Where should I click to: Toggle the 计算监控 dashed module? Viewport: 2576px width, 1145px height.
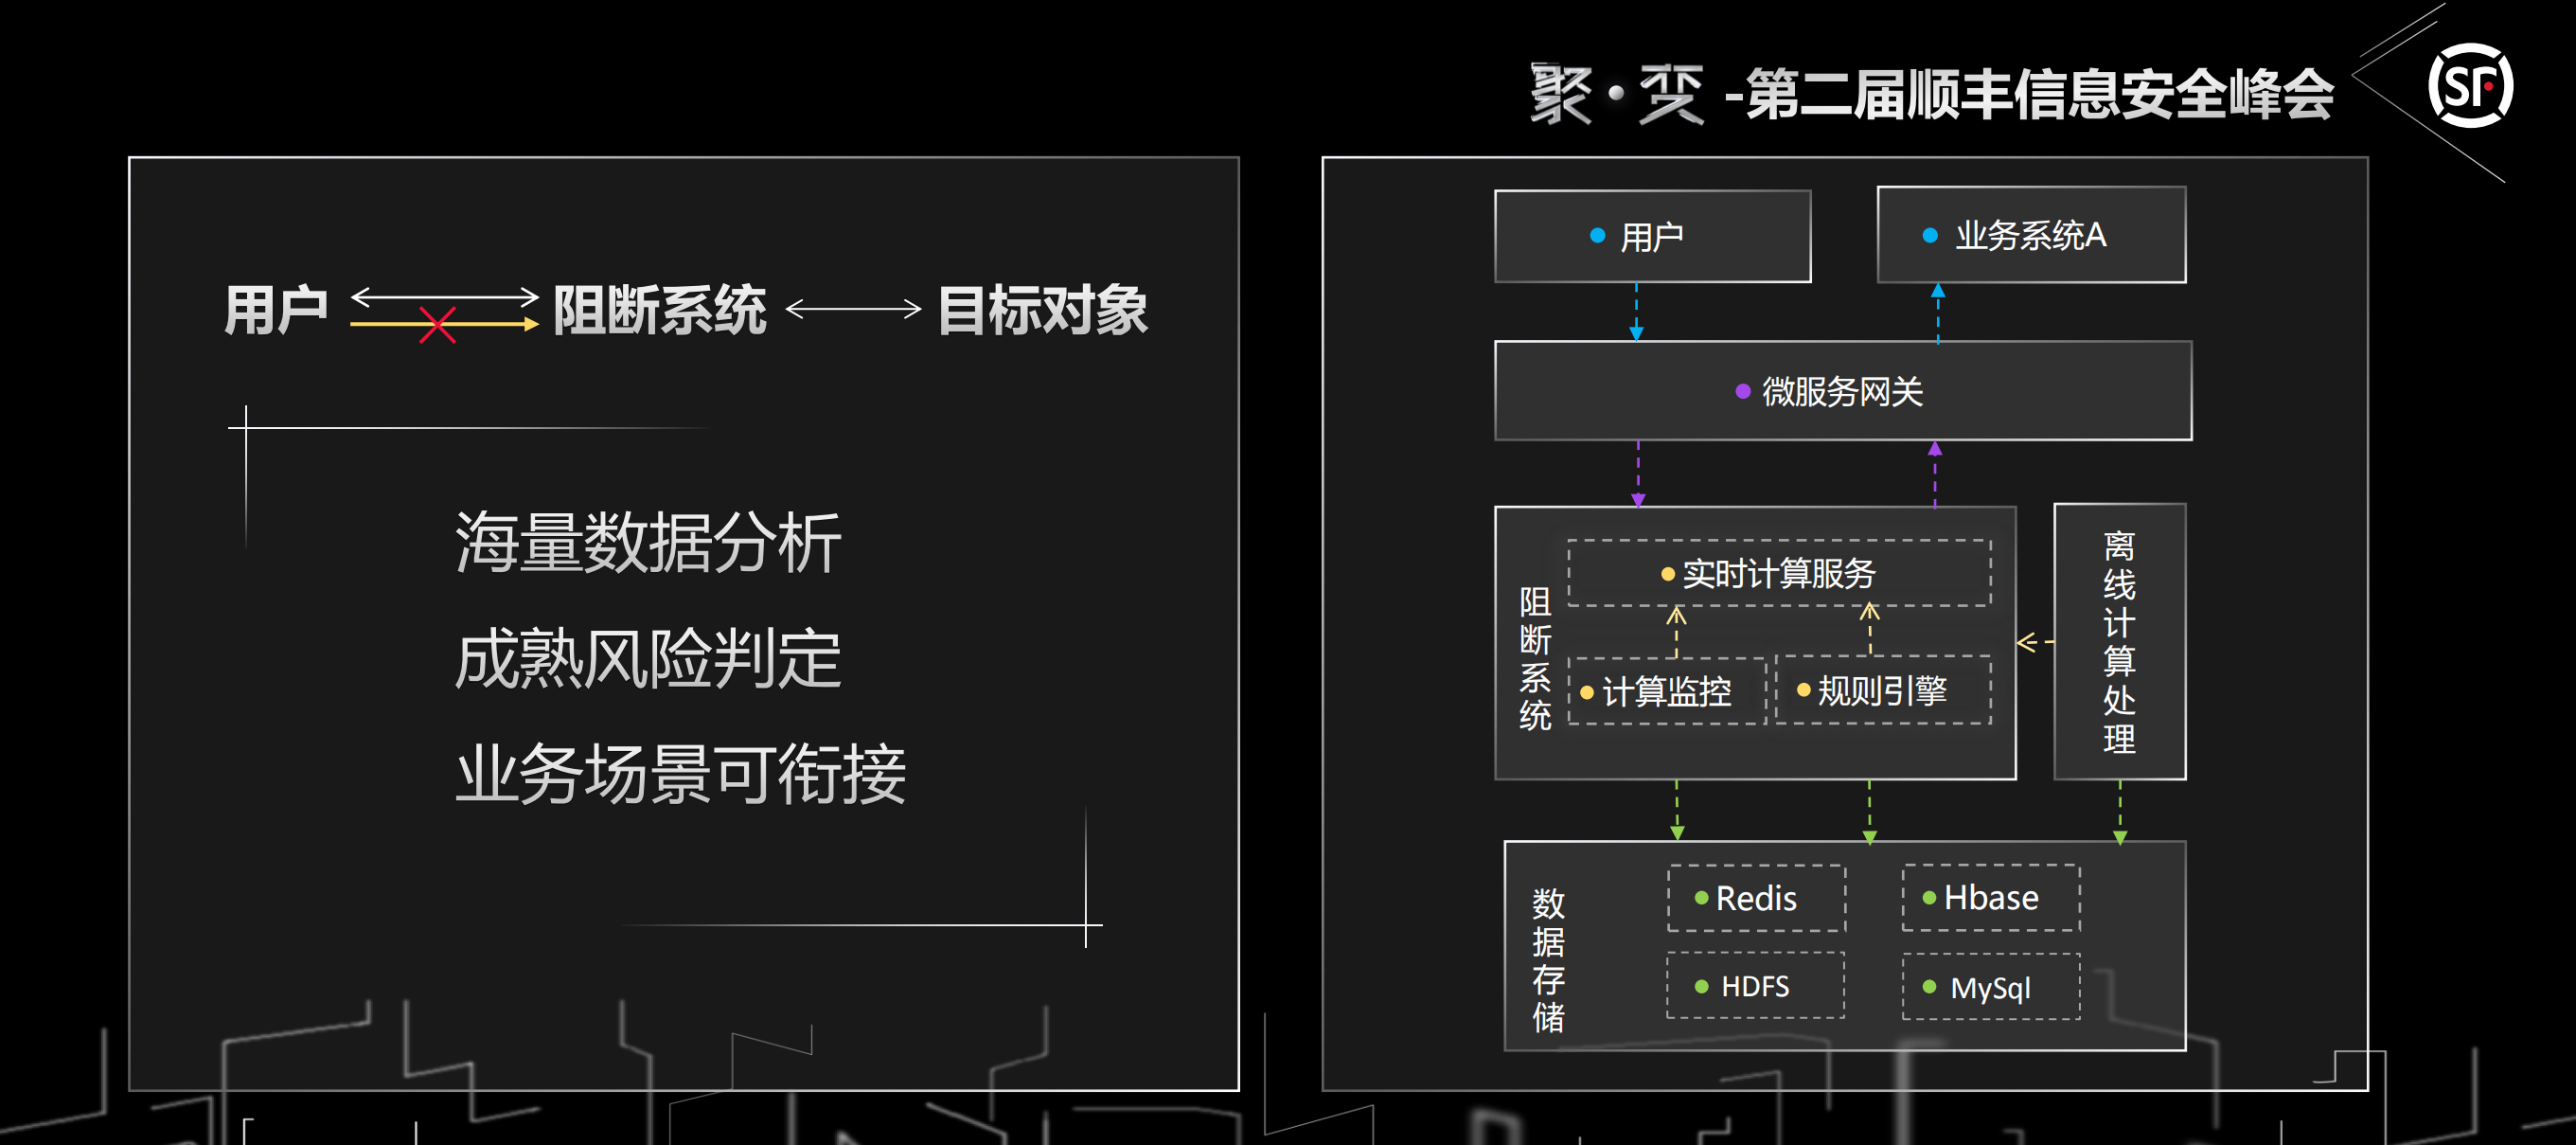coord(1666,692)
